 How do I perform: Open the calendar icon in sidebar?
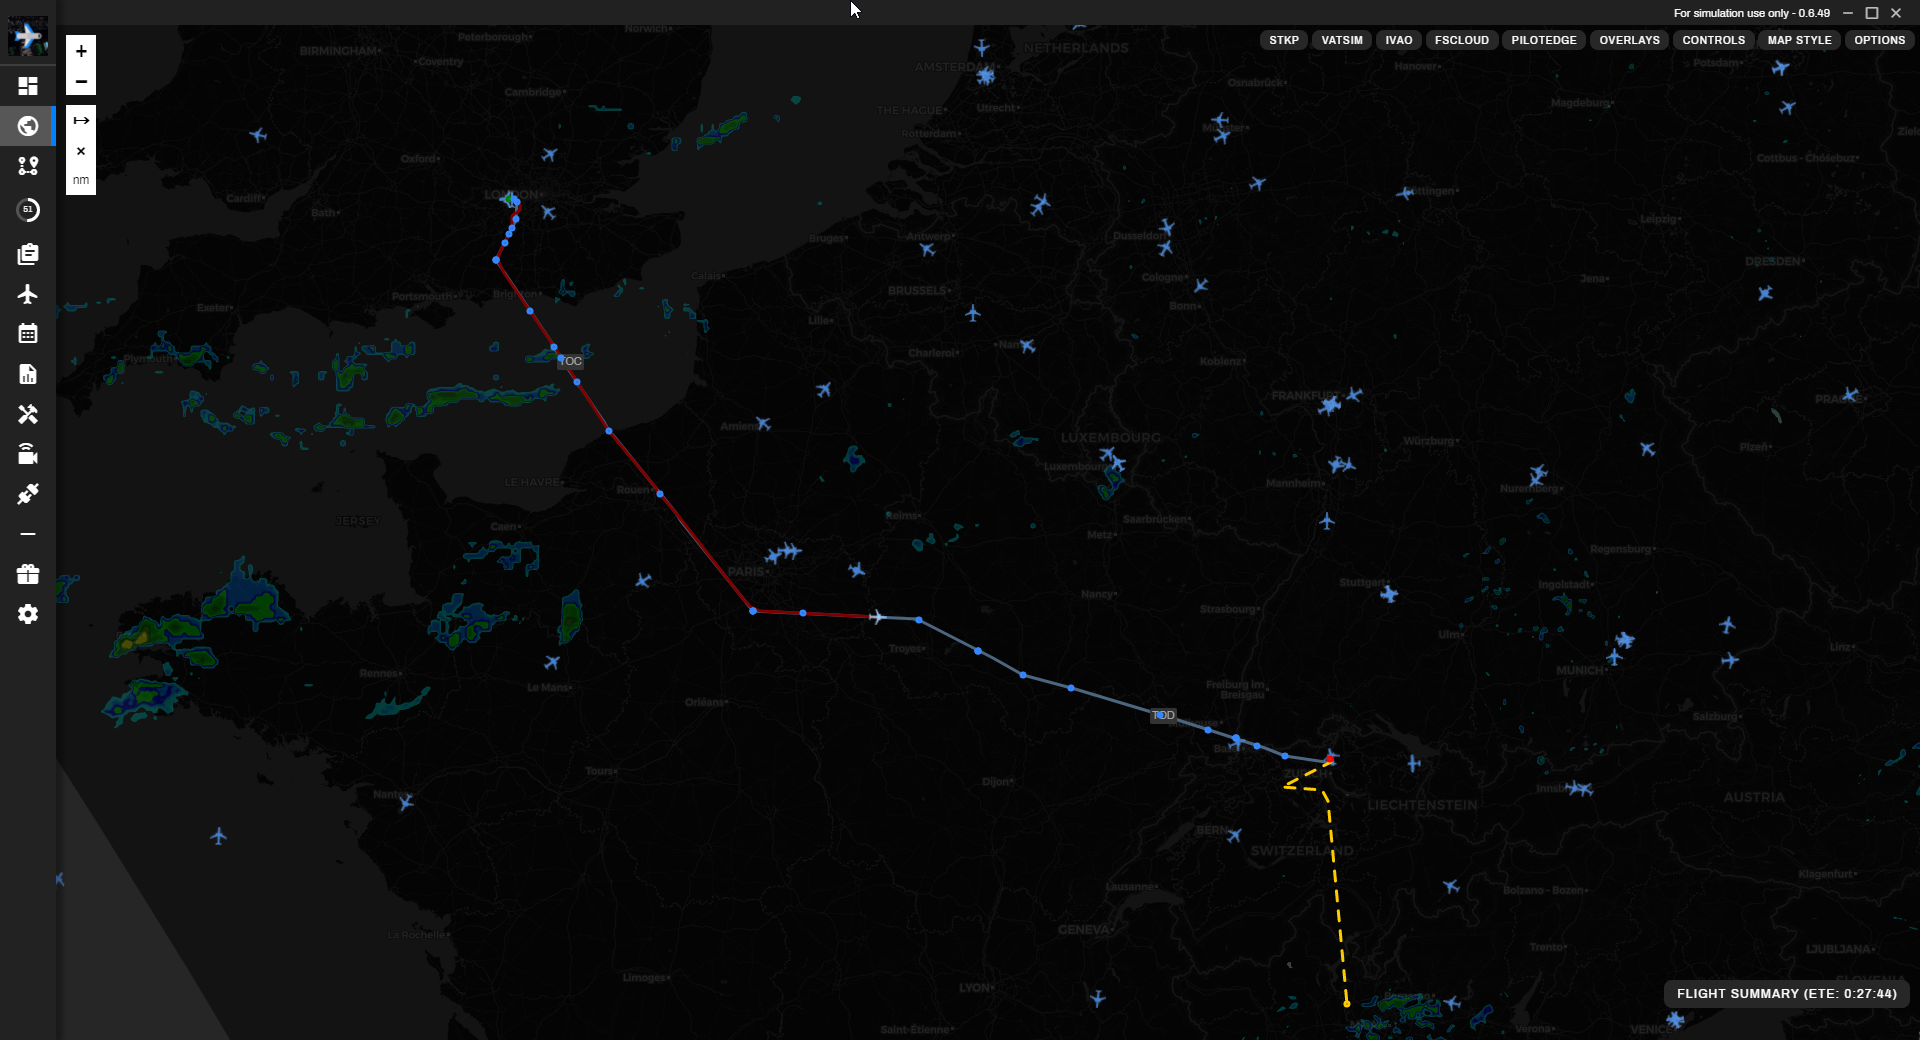[x=28, y=334]
